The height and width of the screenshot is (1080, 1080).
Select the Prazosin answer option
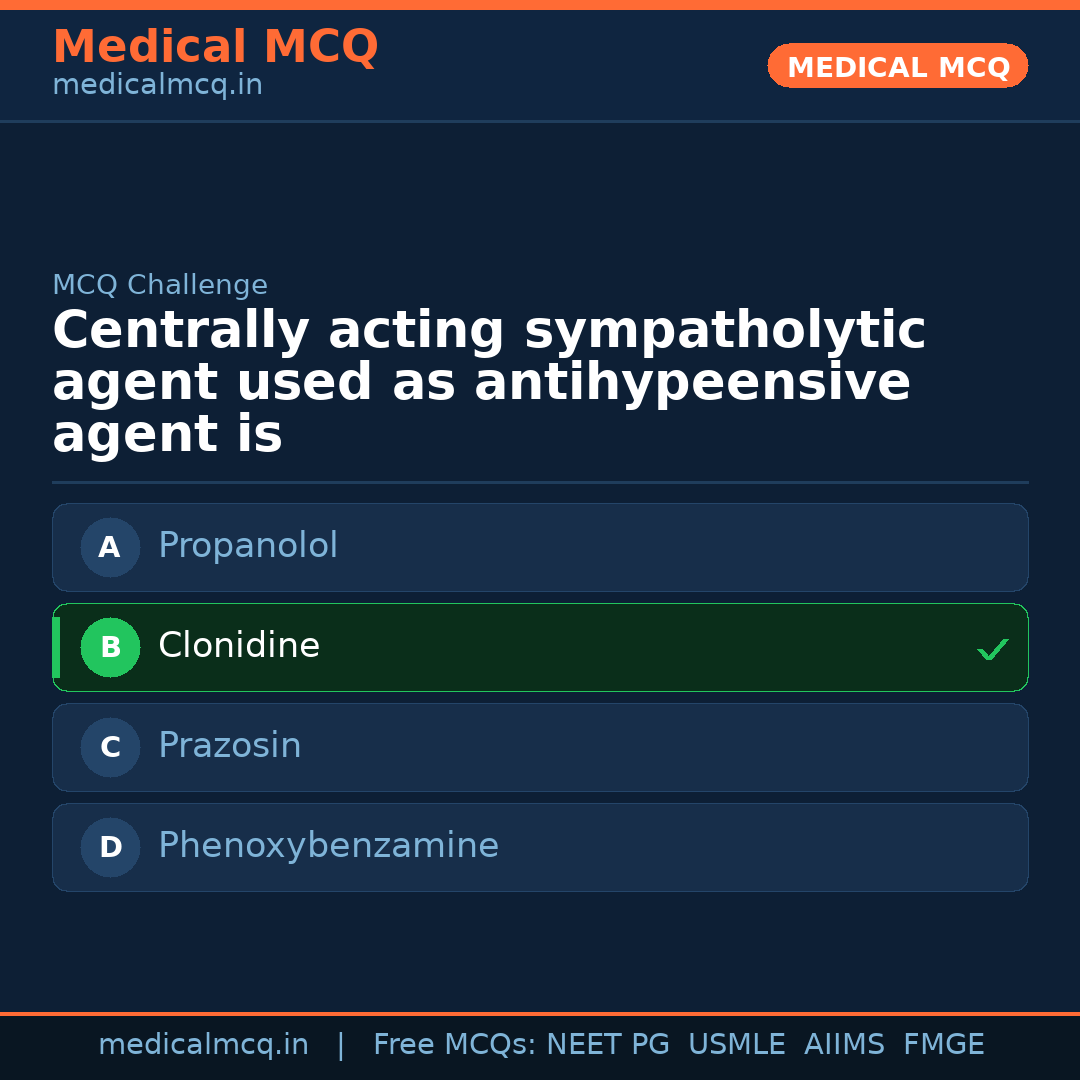click(540, 747)
